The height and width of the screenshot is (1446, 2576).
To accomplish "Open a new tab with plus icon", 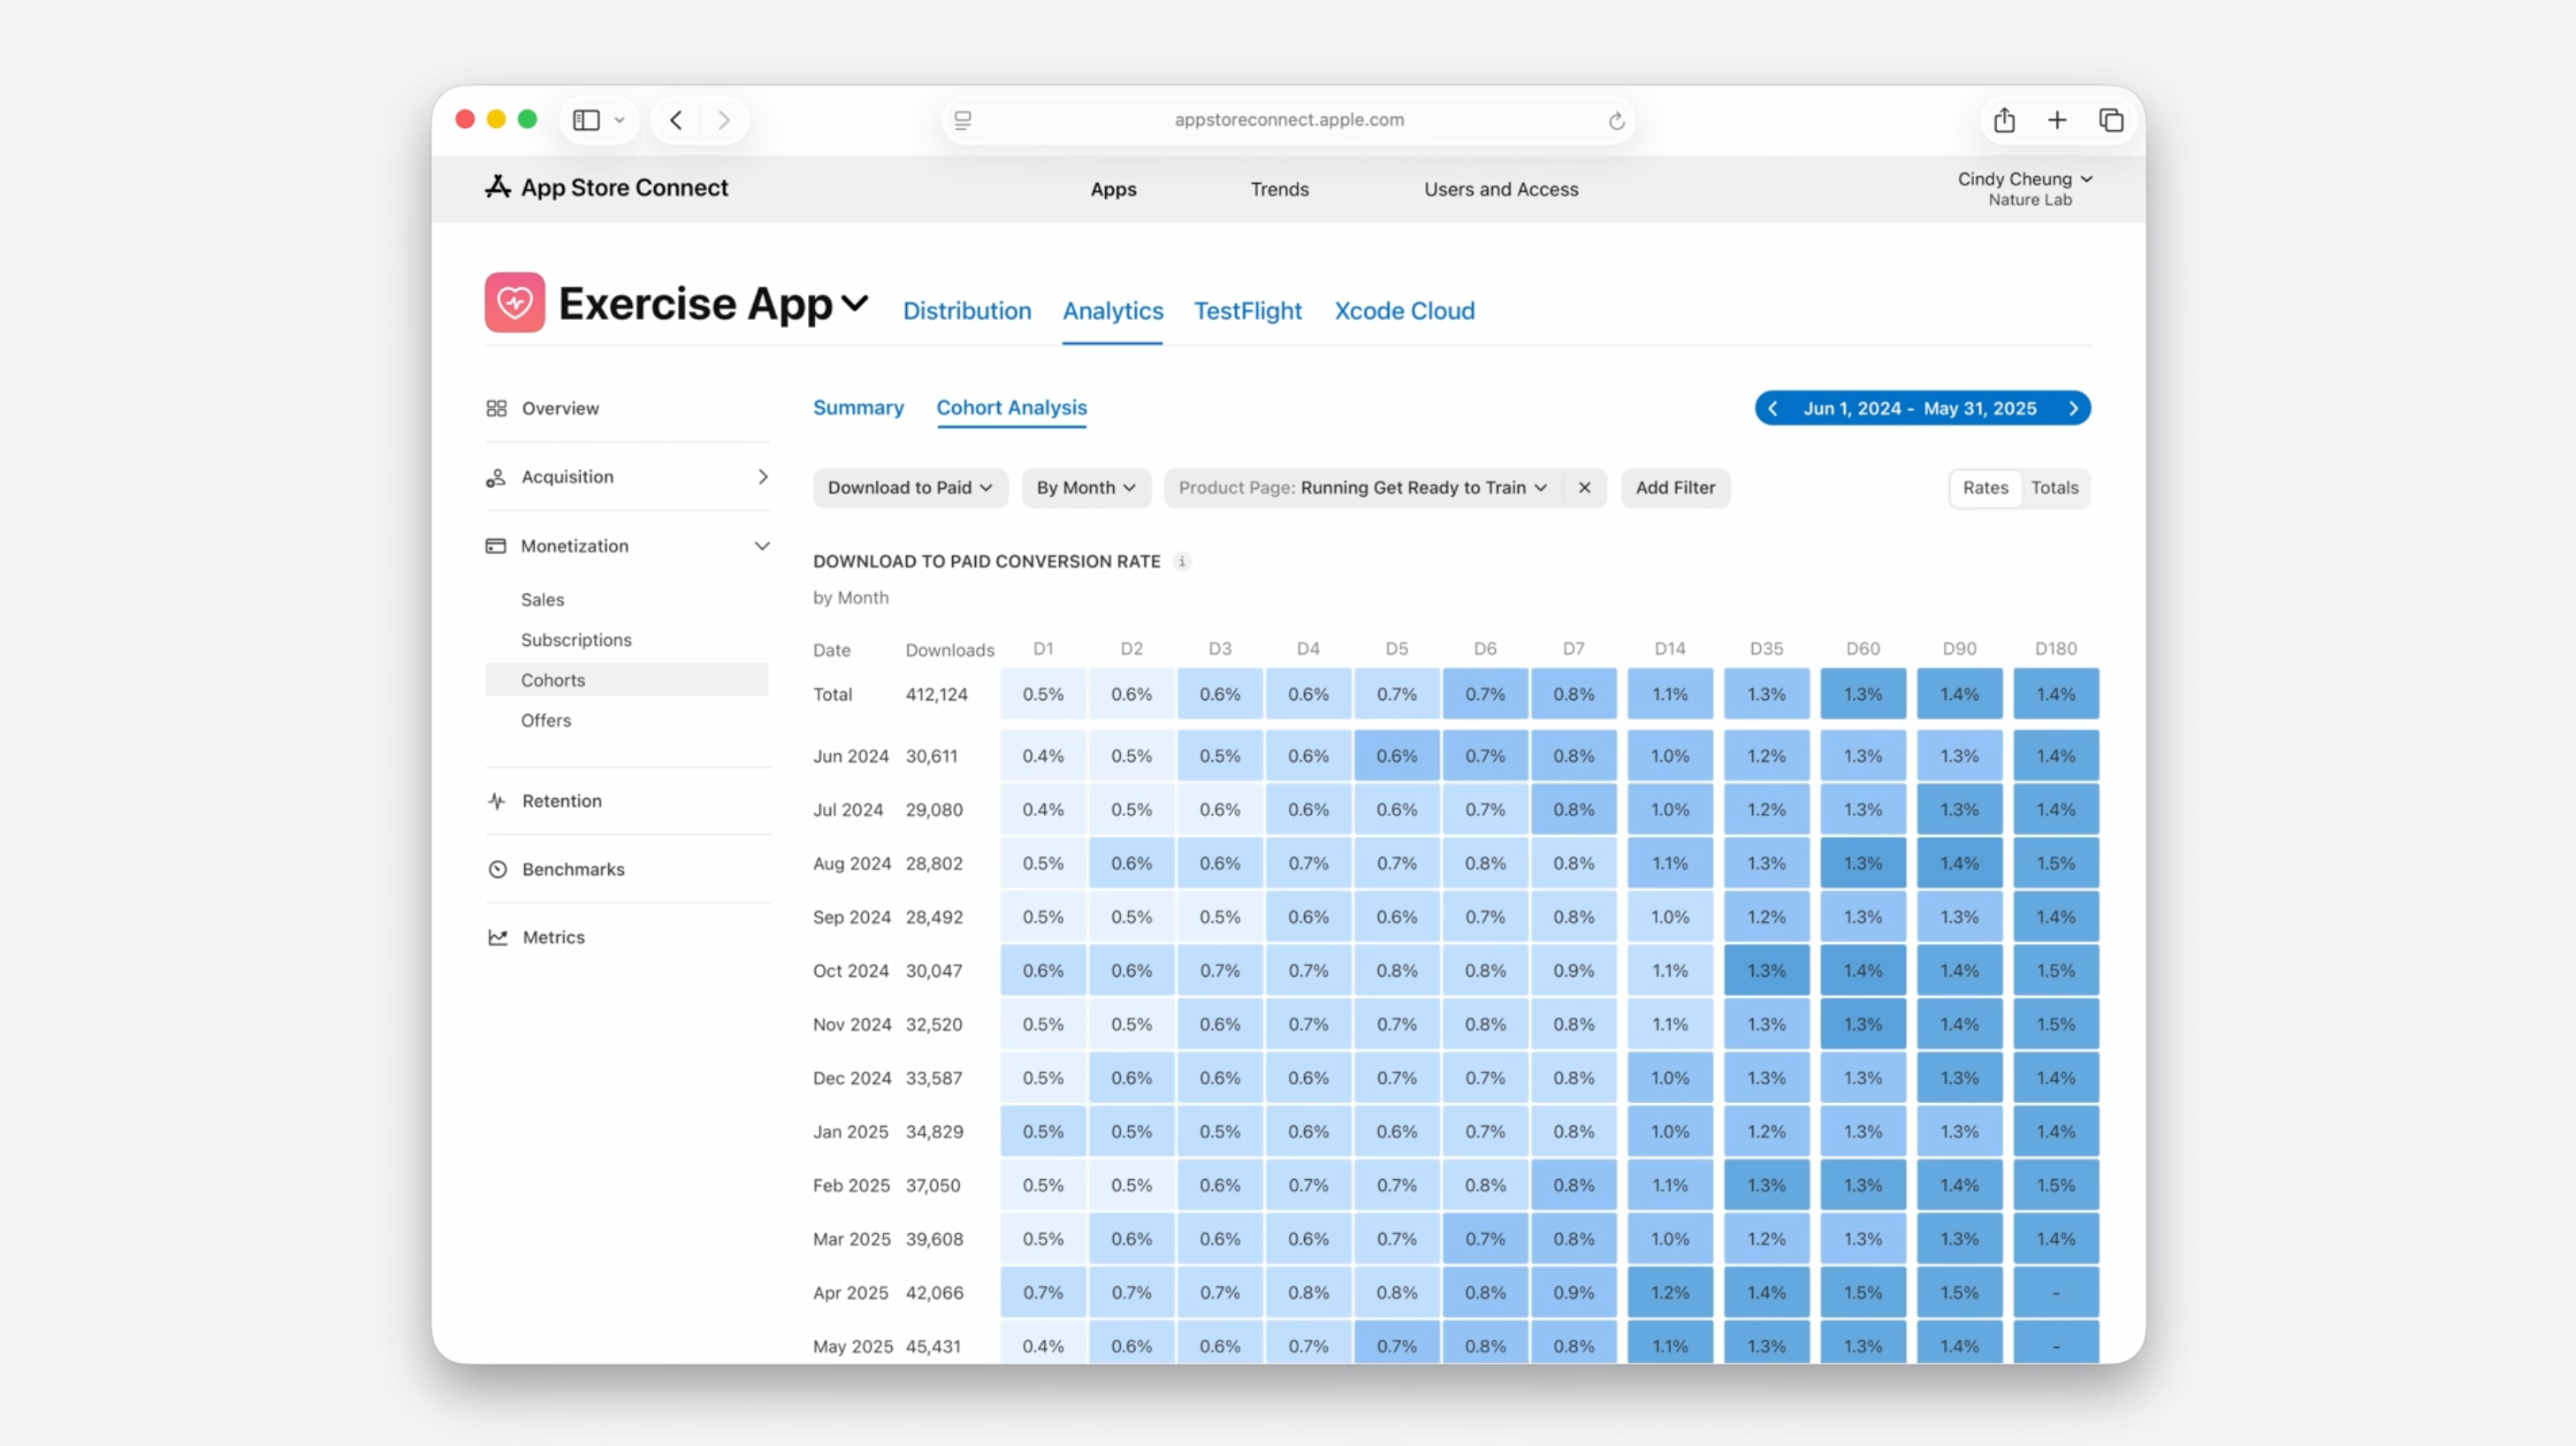I will 2057,121.
